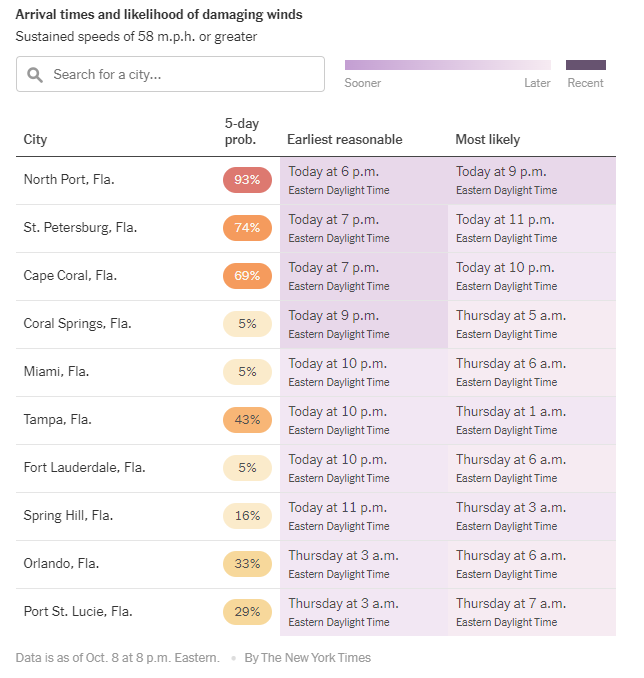Click the 'Search for a city' field
The height and width of the screenshot is (678, 644).
coord(180,75)
